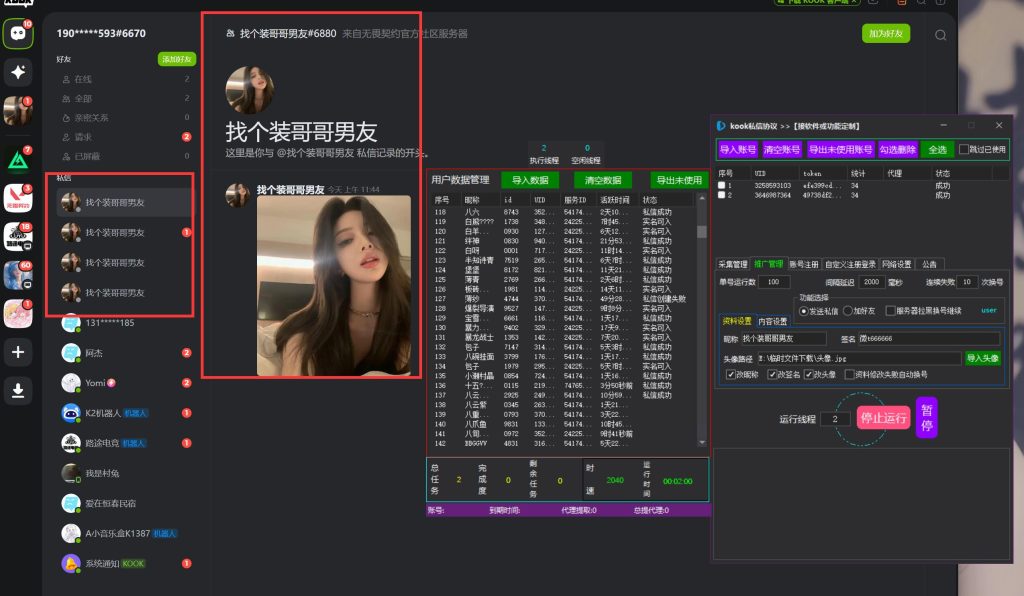Open 系统通知 bell notification chat
Screen dimensions: 1024x596
[x=71, y=563]
